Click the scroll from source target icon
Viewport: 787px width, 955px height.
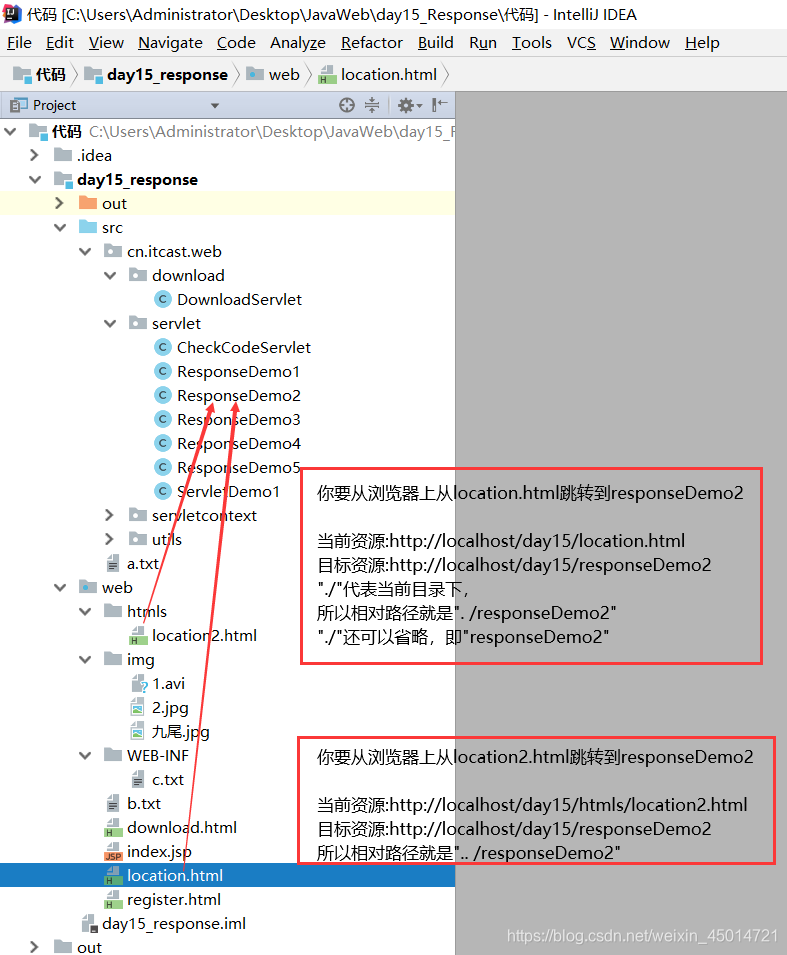point(347,105)
